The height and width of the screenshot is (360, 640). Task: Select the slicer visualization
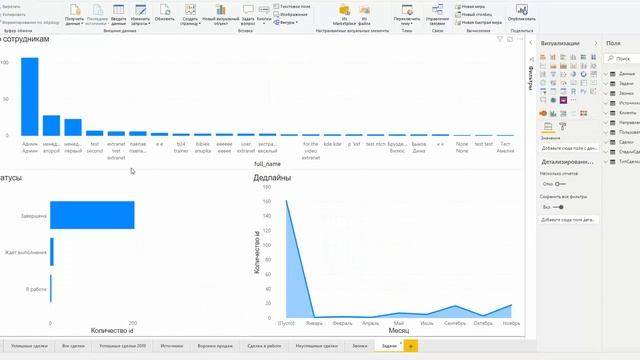click(x=543, y=91)
